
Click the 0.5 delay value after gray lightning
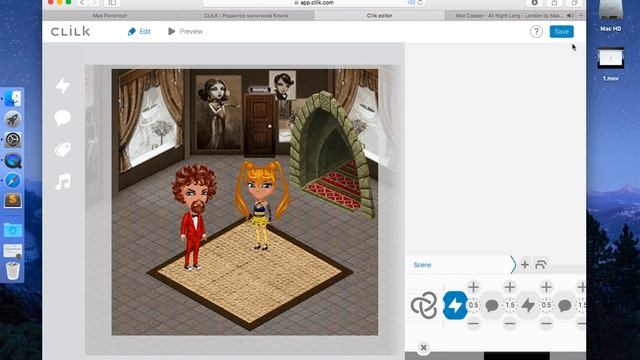546,305
